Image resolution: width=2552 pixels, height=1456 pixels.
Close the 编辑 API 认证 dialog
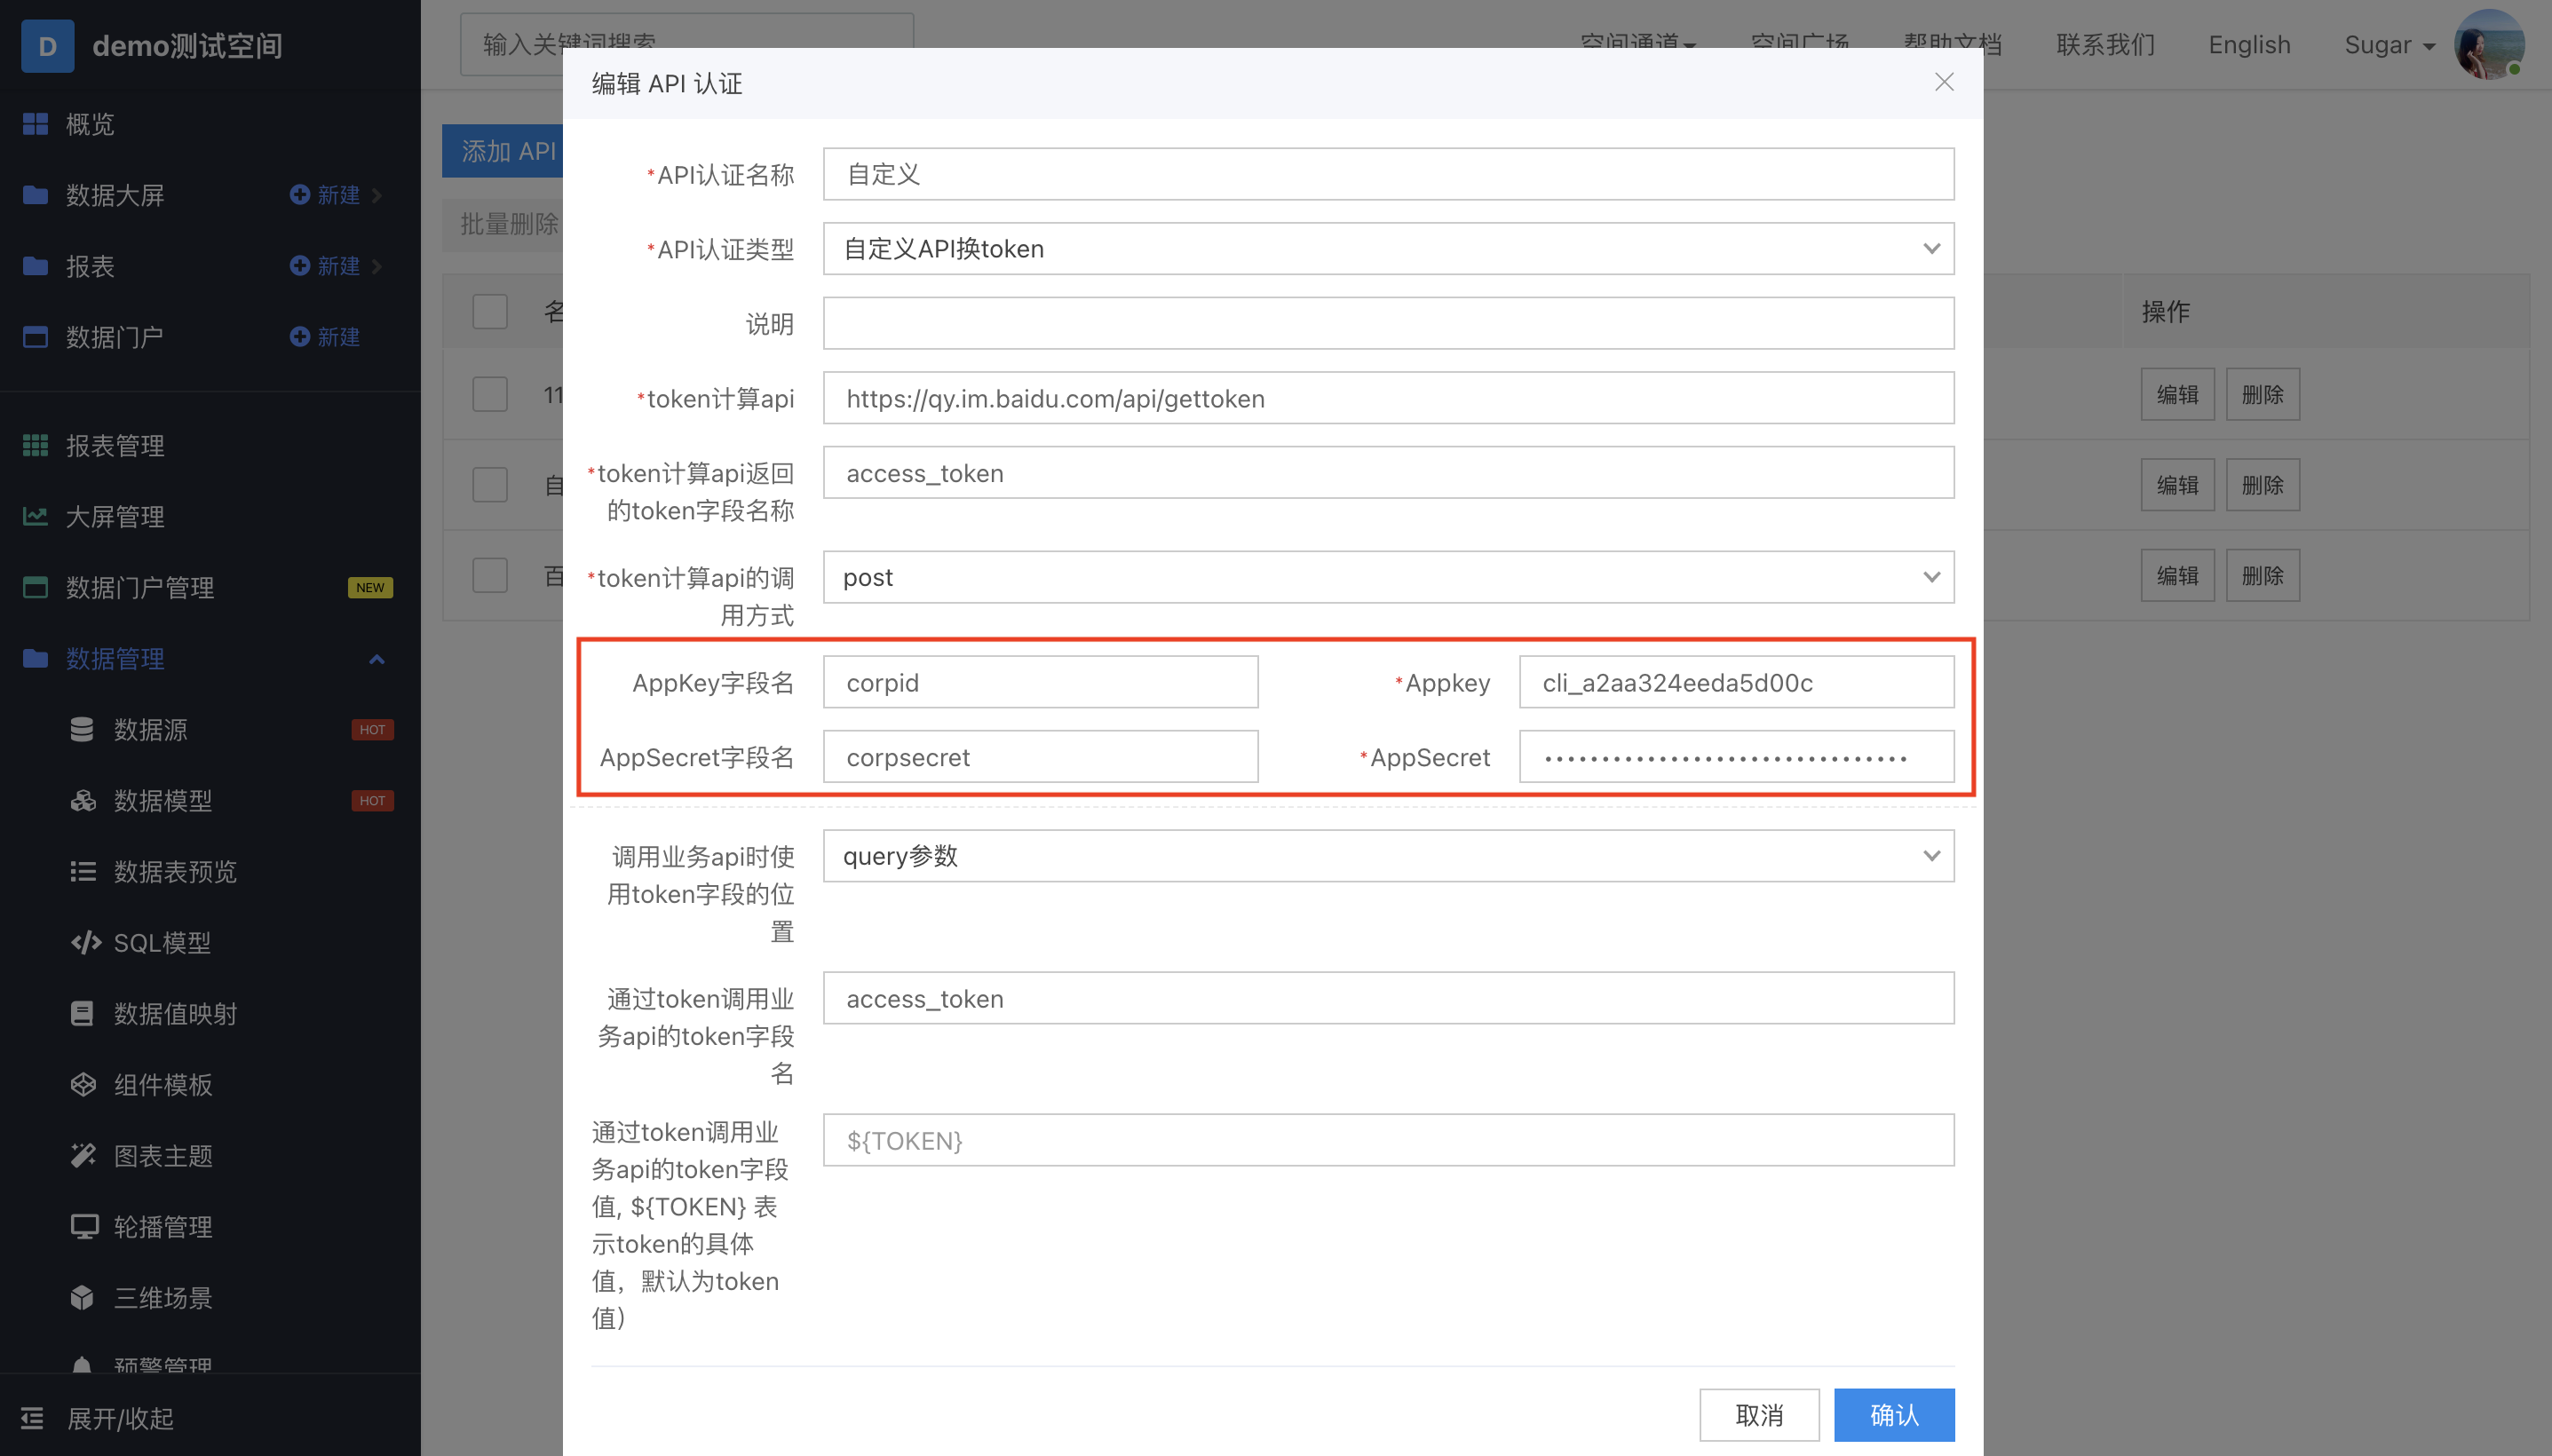tap(1944, 82)
